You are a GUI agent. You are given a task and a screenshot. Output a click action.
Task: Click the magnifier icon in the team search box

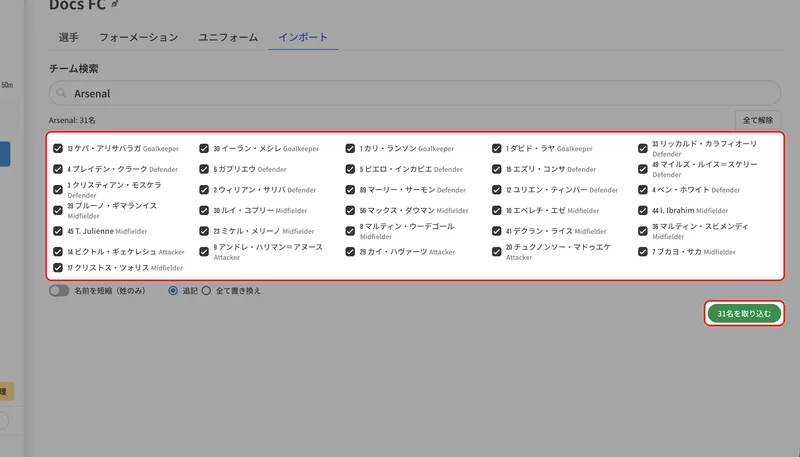click(61, 93)
